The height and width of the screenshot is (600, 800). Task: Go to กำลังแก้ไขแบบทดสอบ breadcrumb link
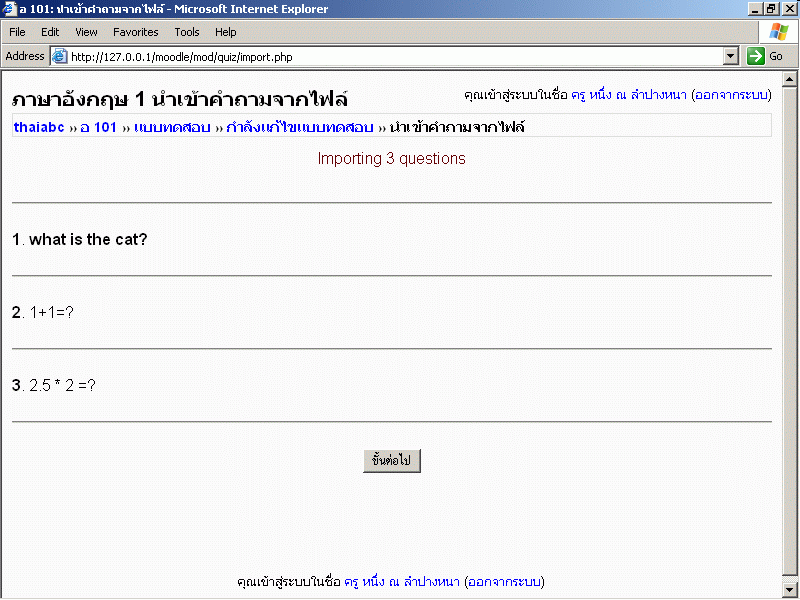pos(300,127)
